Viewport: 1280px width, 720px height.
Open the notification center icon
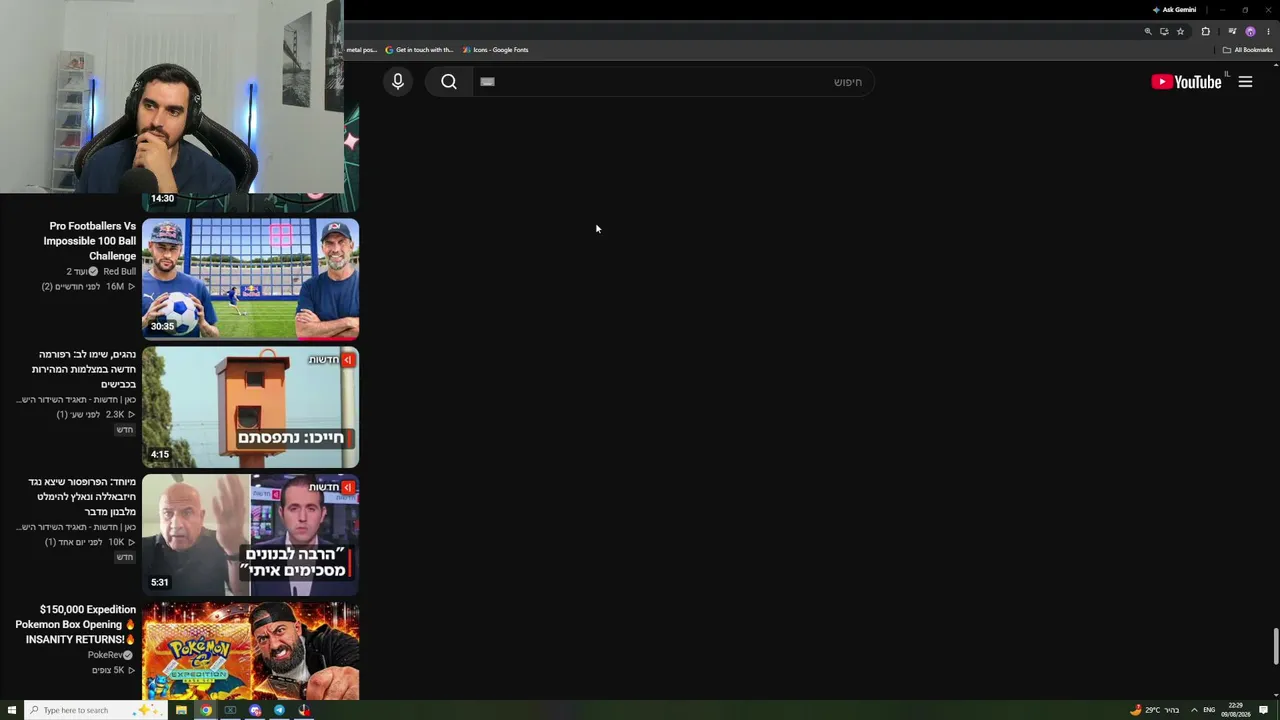click(1264, 710)
